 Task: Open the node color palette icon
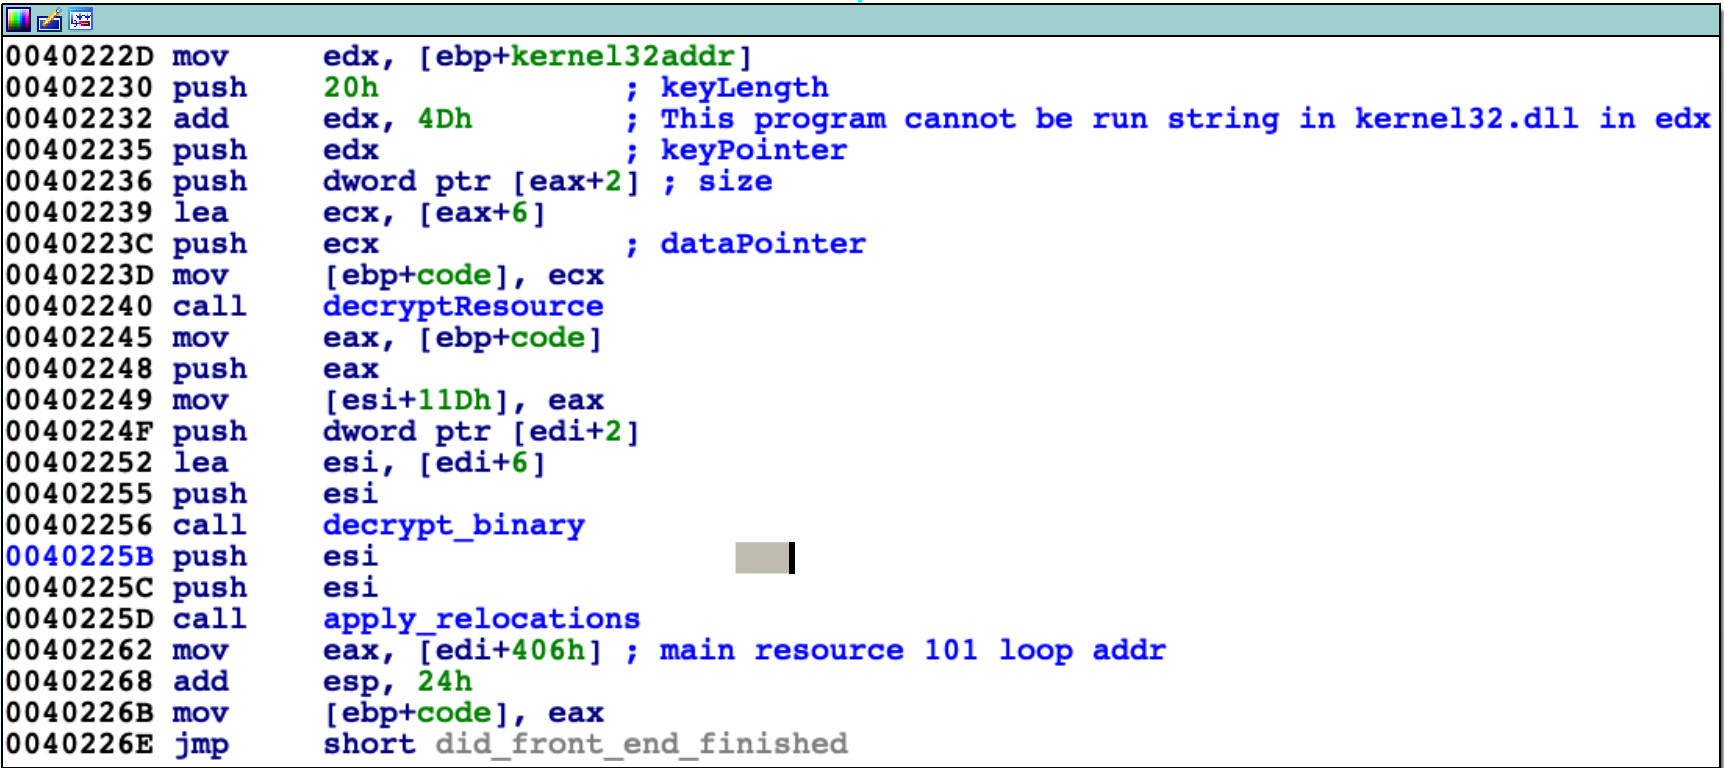click(19, 19)
